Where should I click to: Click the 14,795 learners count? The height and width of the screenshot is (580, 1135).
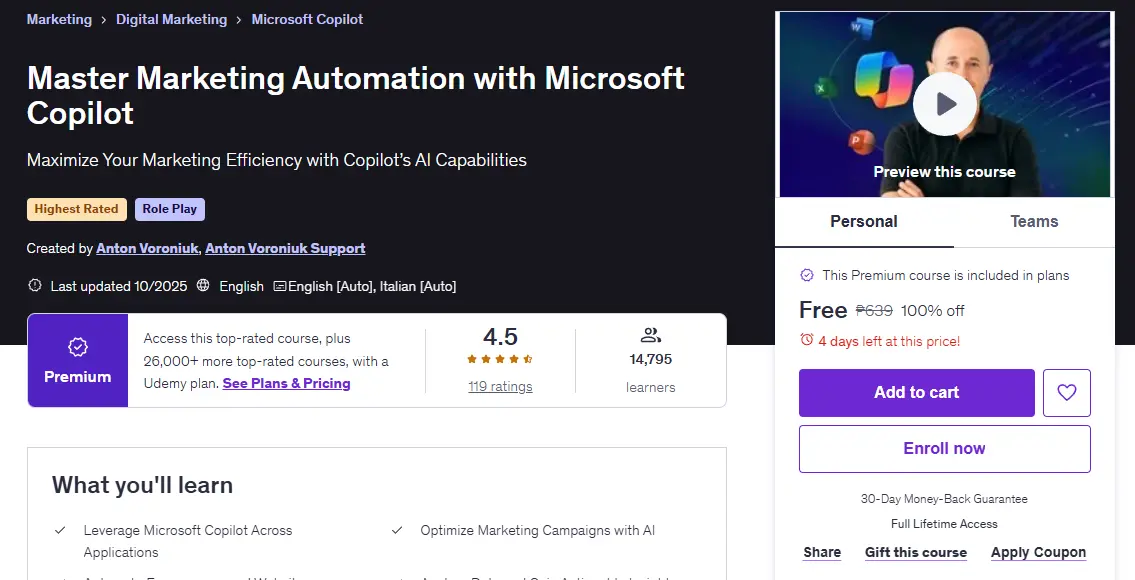(651, 359)
